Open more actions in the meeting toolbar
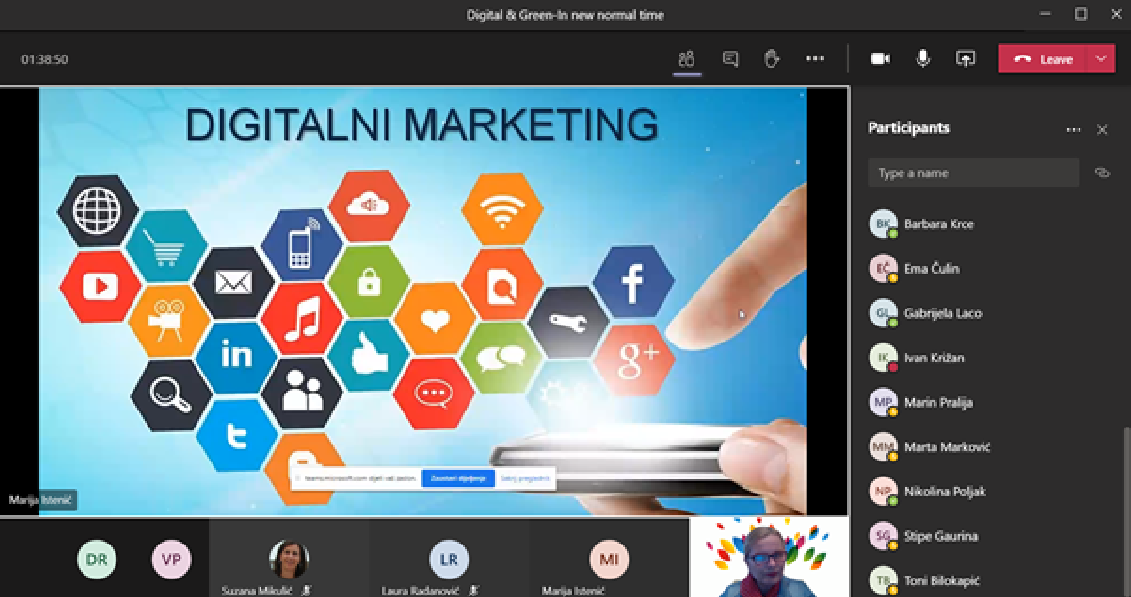 tap(815, 59)
